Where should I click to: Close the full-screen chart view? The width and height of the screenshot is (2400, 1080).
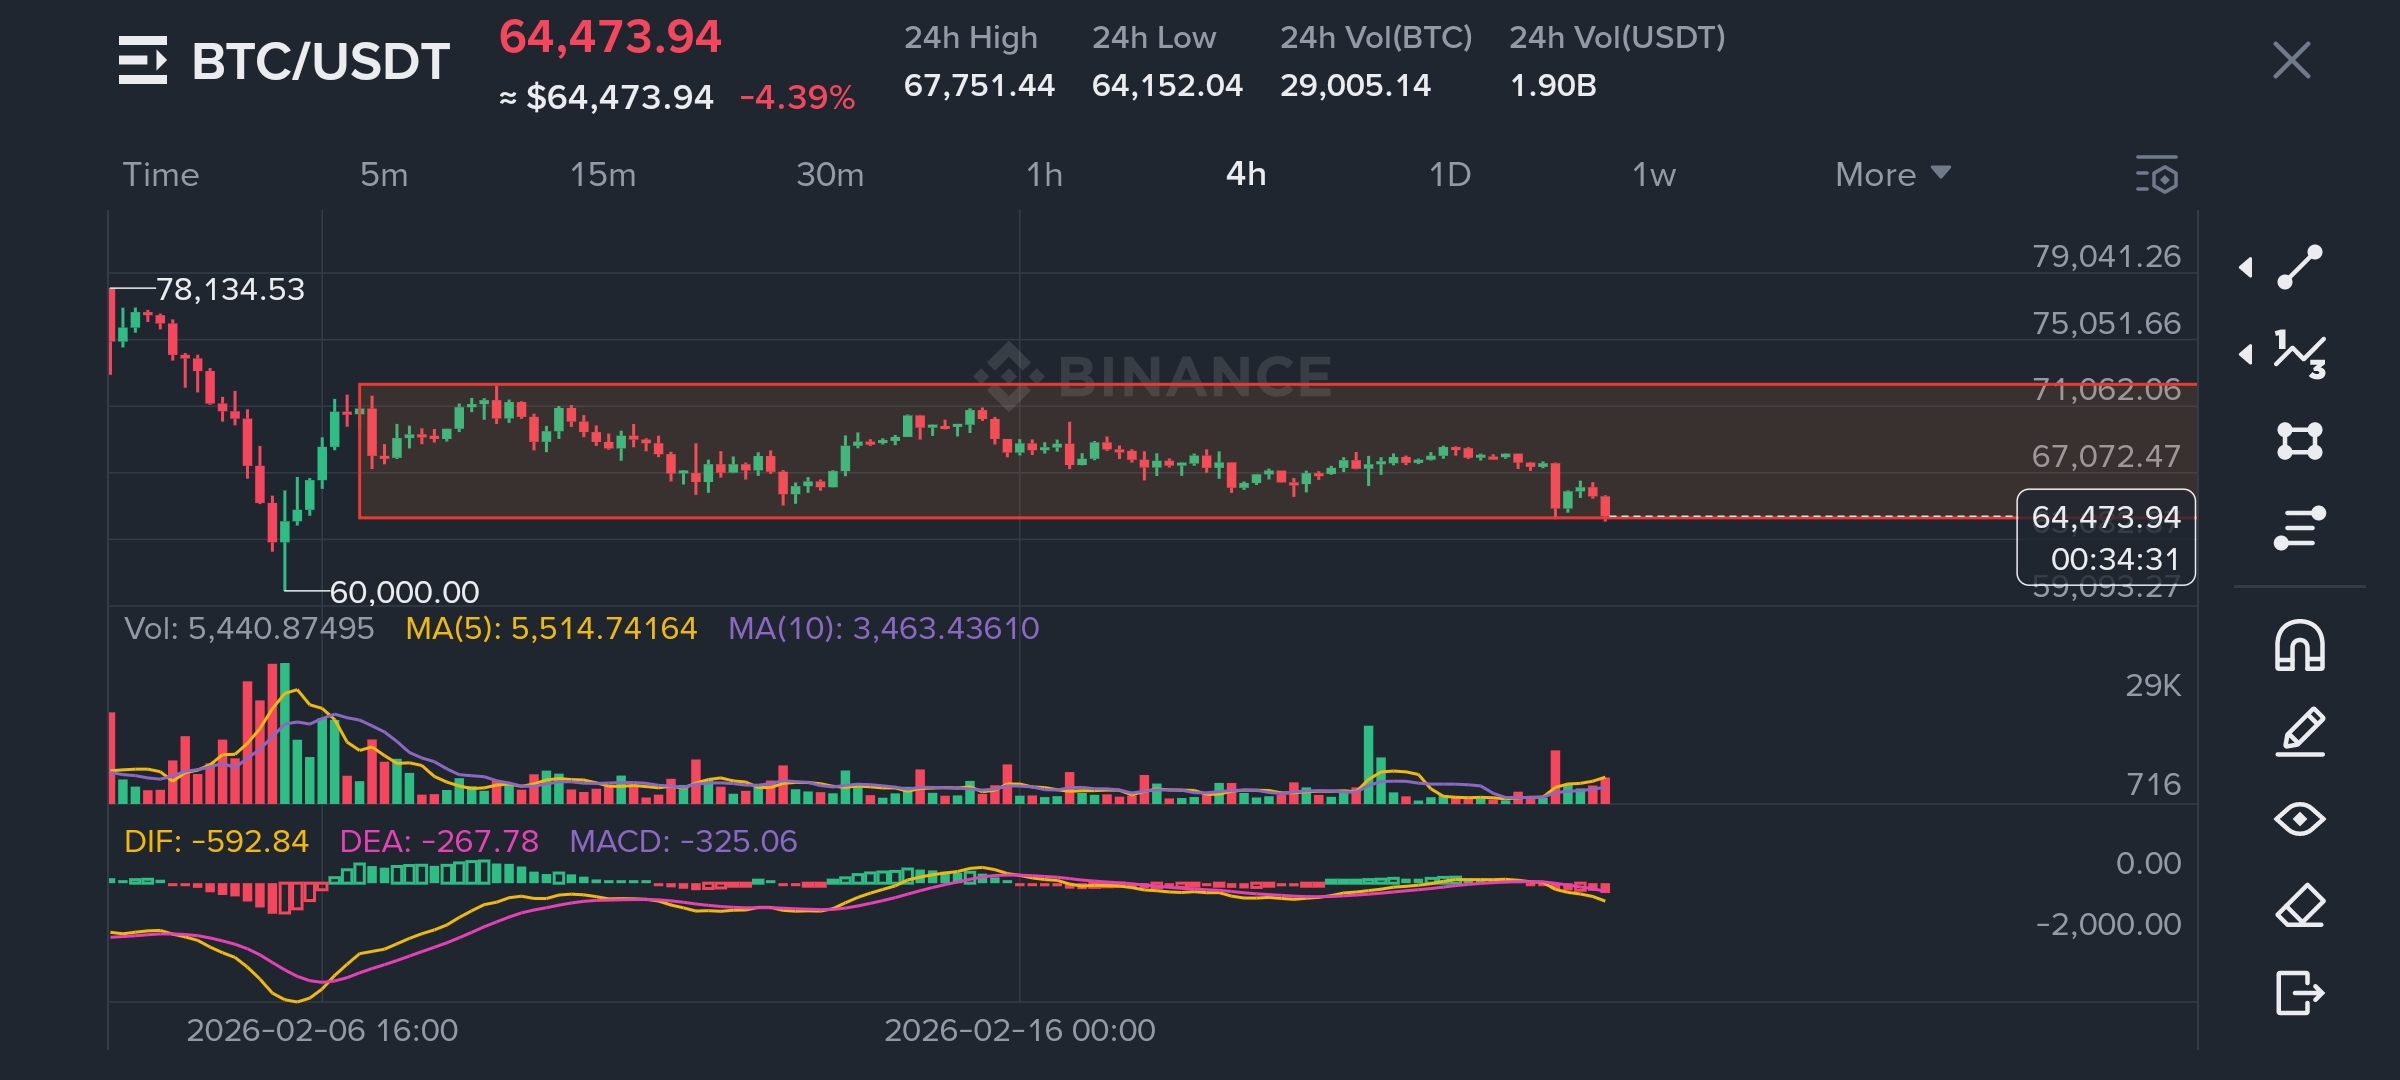click(2291, 60)
